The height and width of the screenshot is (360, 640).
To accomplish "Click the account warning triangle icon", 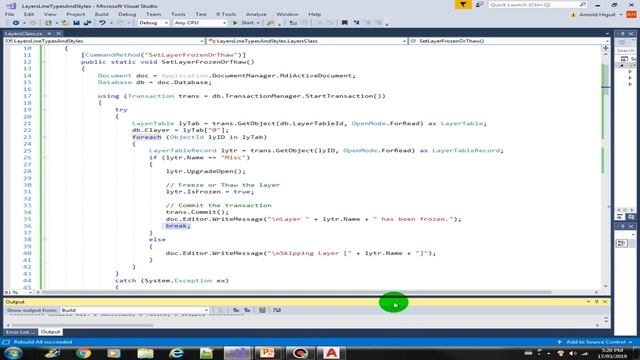I will [x=573, y=15].
